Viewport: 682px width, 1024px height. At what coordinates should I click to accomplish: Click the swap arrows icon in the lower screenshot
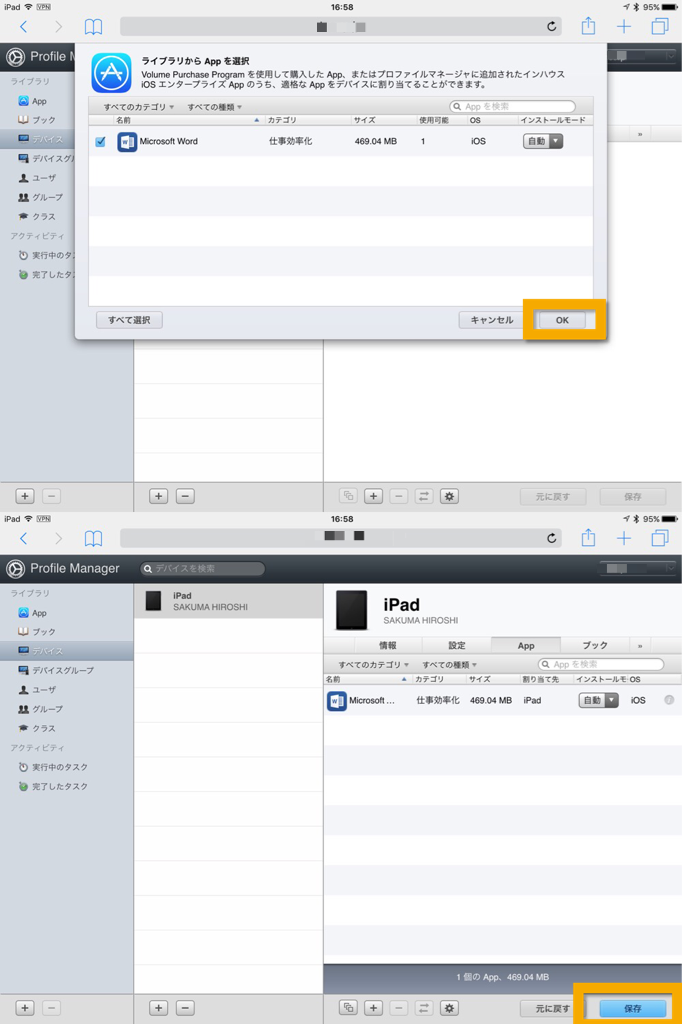point(424,1008)
